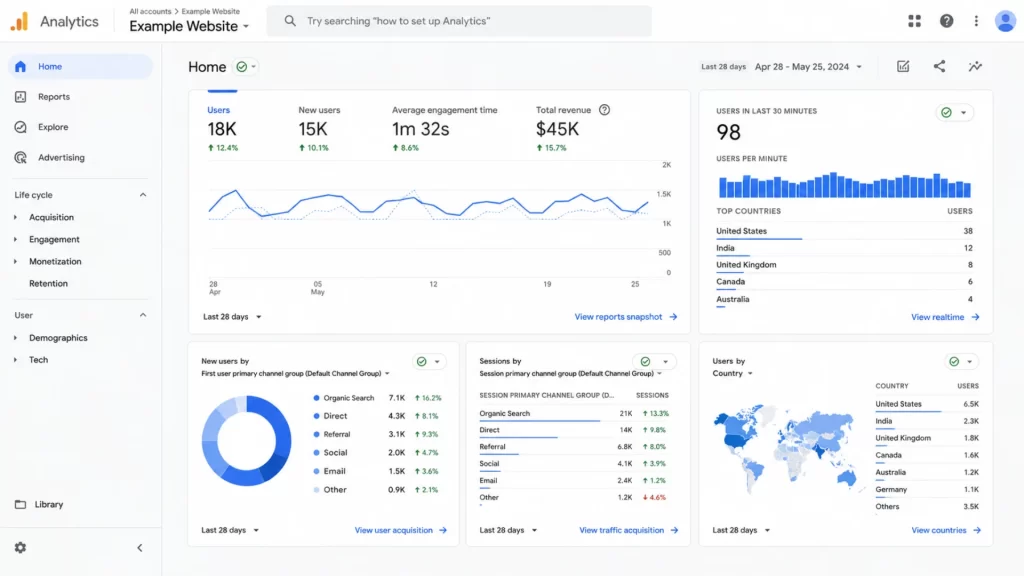Open the Insights sparkline icon

tap(975, 67)
